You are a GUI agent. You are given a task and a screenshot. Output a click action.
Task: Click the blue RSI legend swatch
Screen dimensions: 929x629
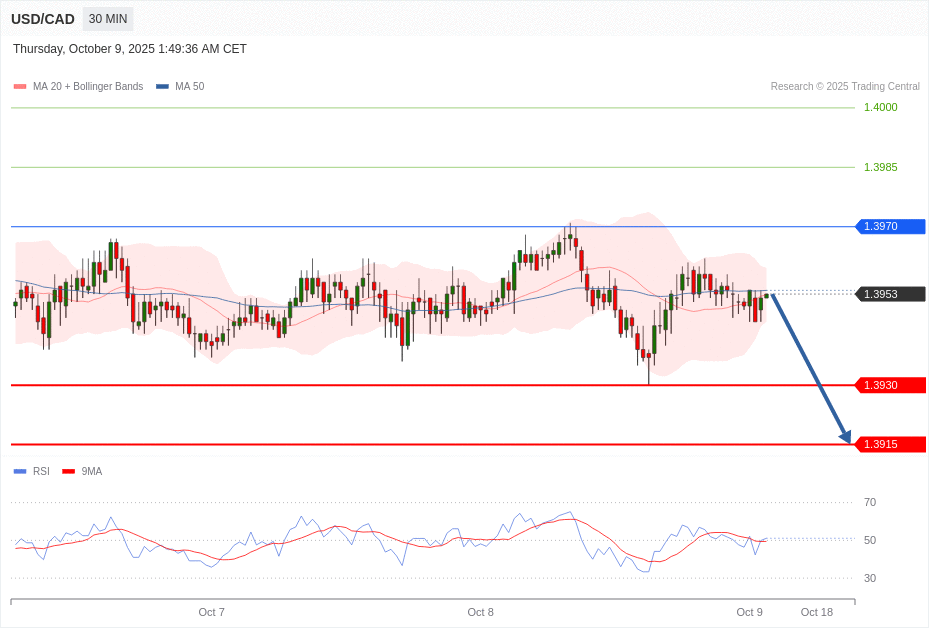pyautogui.click(x=20, y=472)
